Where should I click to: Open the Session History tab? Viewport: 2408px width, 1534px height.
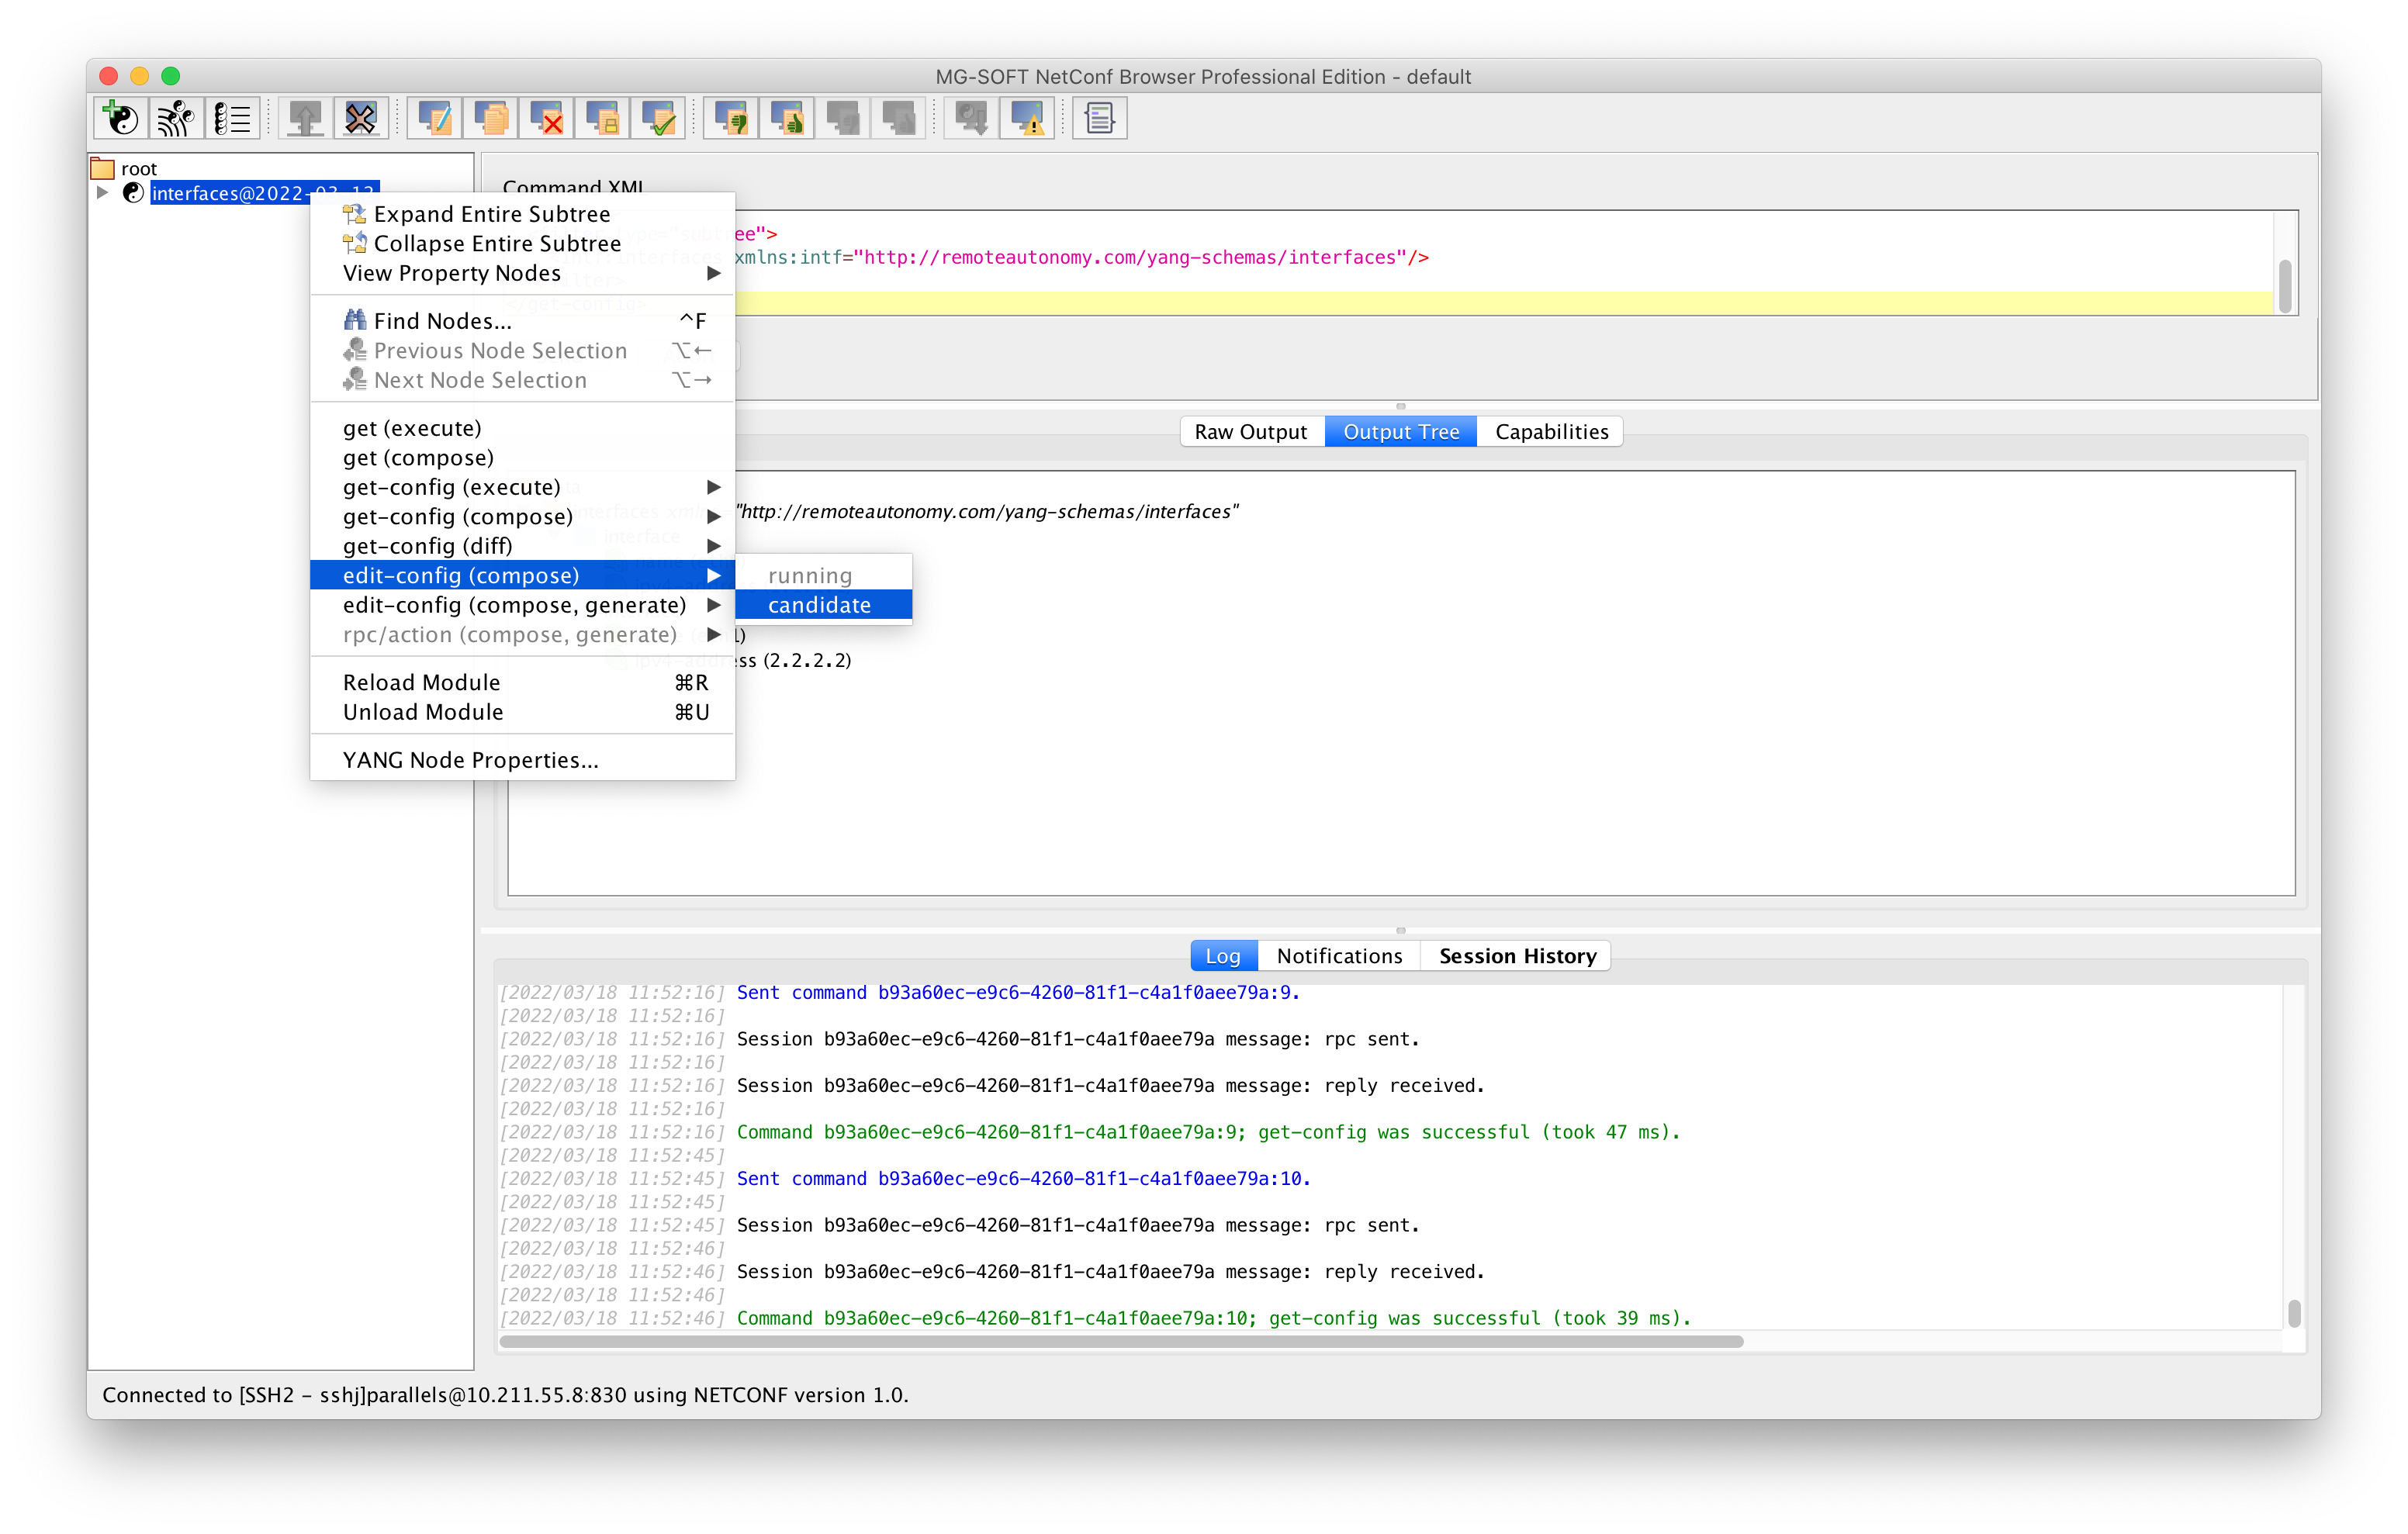pos(1516,955)
